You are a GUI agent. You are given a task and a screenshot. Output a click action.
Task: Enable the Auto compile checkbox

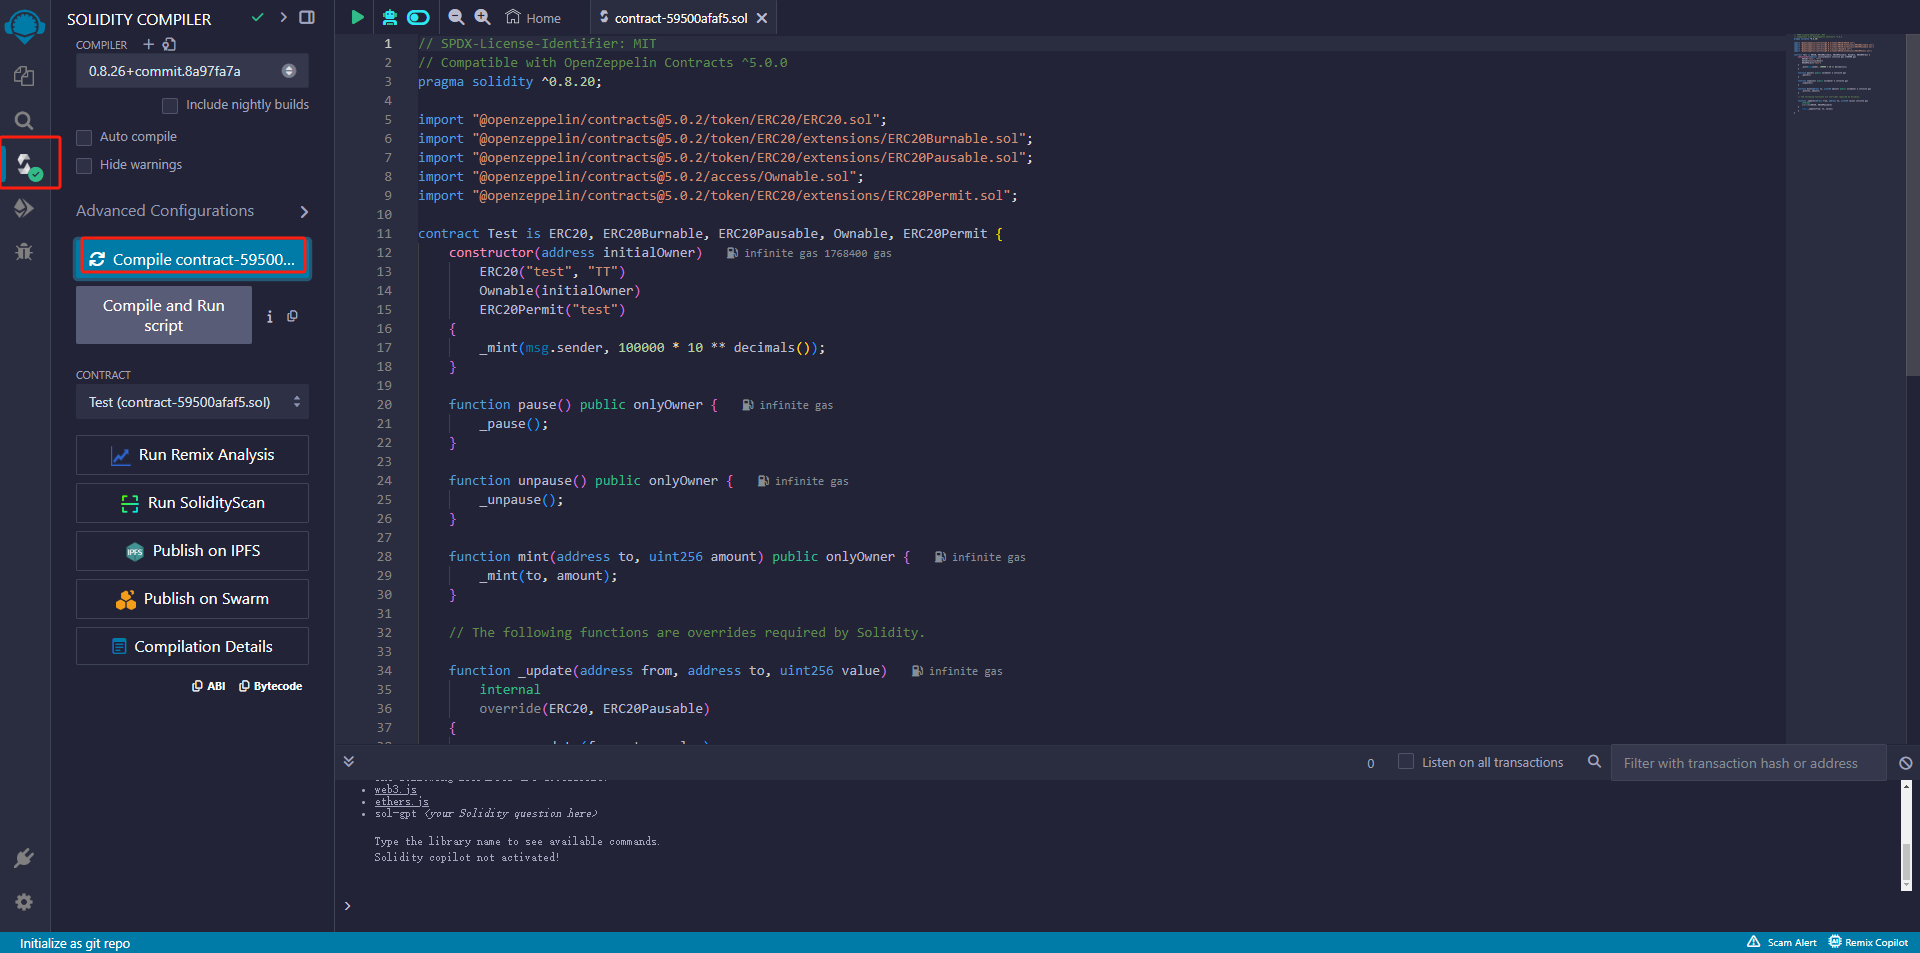(x=85, y=137)
